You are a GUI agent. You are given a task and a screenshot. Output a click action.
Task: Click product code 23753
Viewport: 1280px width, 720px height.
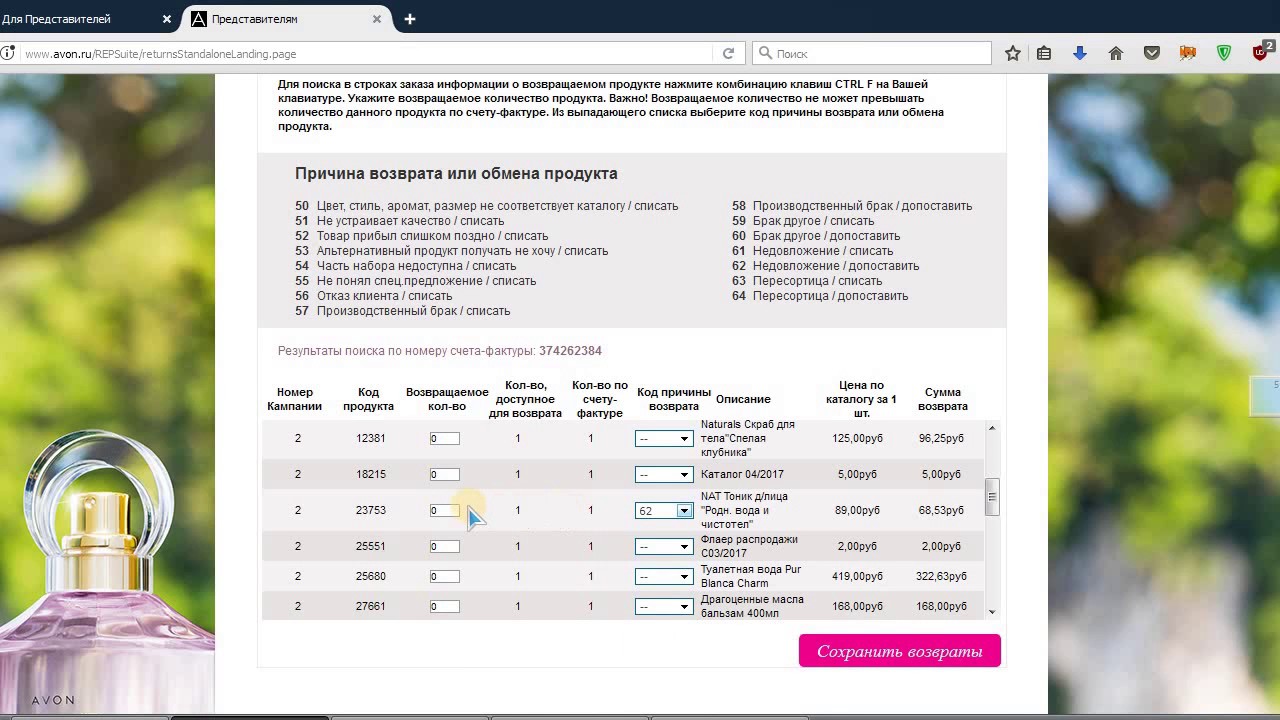[371, 511]
